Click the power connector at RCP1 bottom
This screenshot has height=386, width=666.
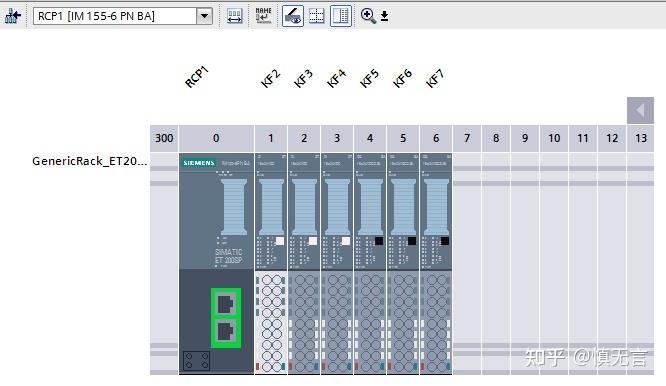pyautogui.click(x=197, y=361)
